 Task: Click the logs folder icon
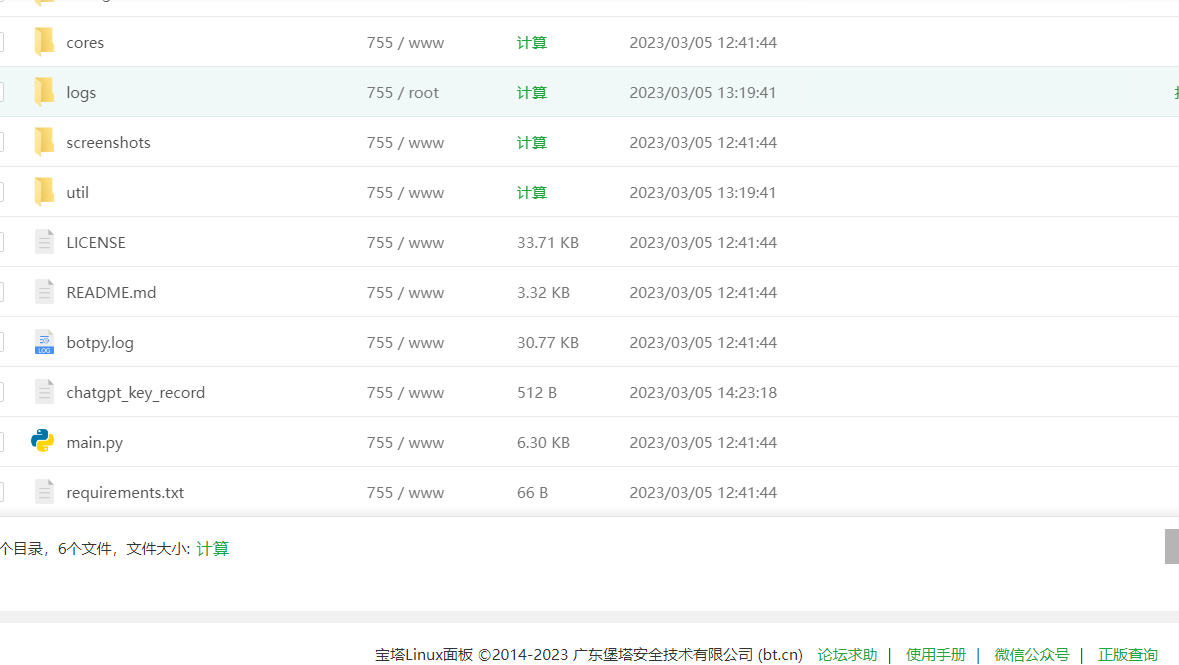click(x=44, y=92)
